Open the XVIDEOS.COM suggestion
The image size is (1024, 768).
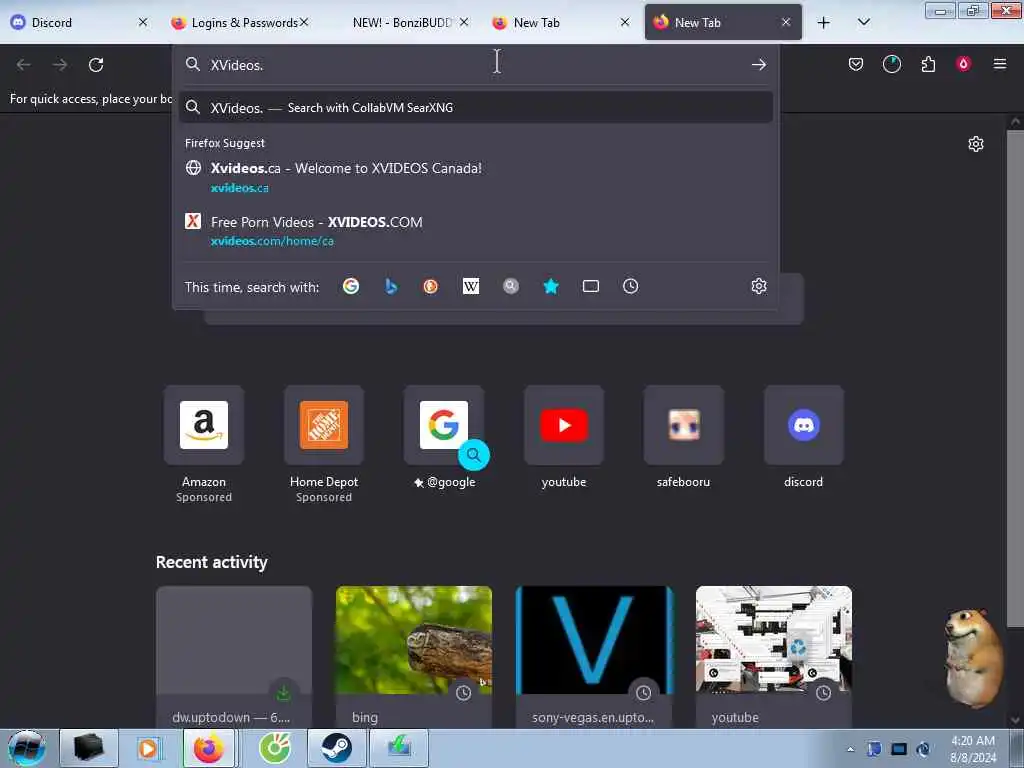pos(475,231)
